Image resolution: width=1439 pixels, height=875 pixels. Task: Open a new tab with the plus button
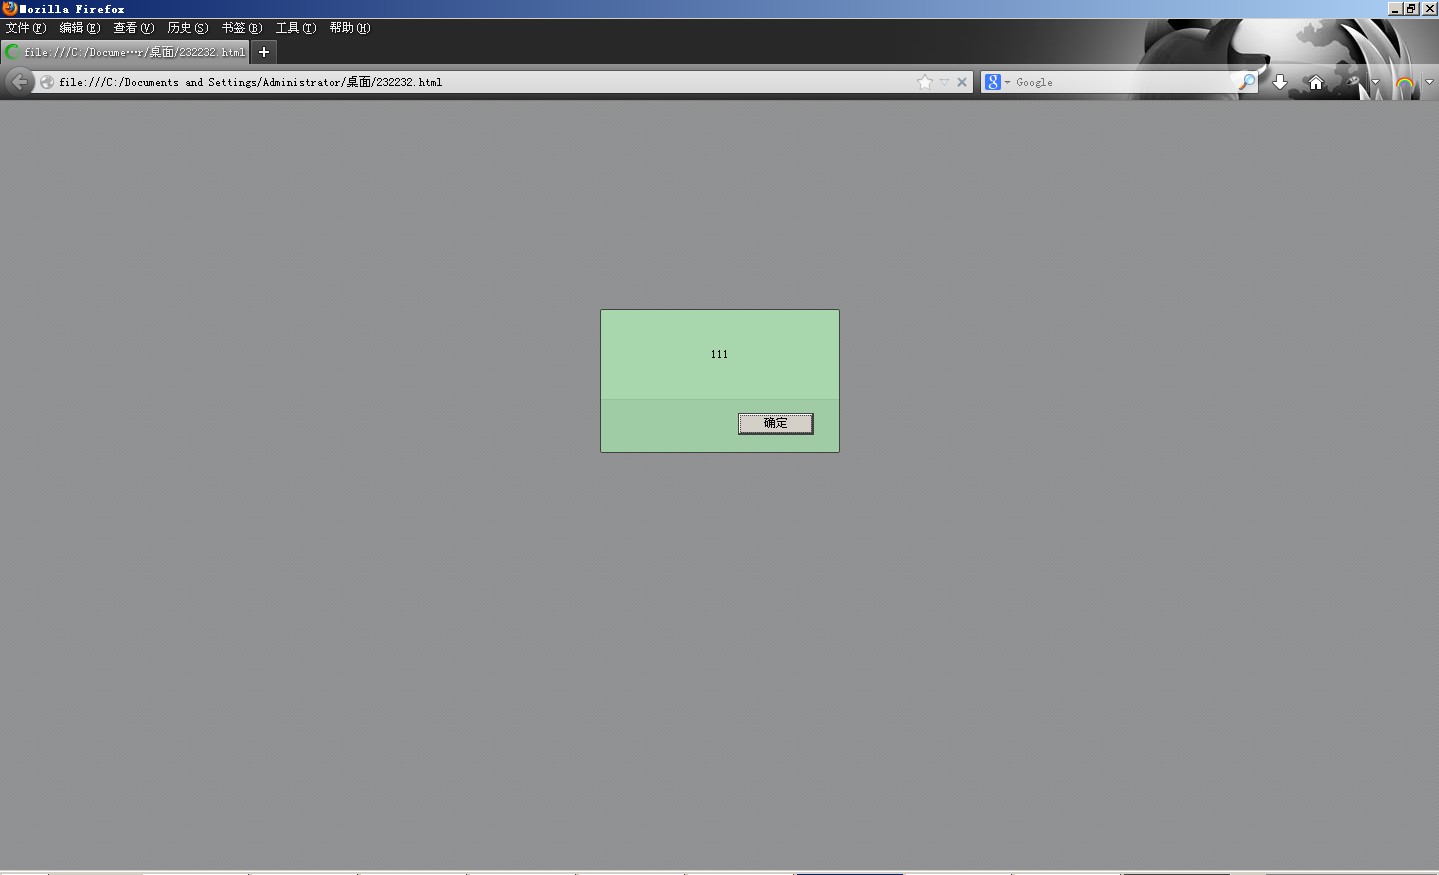point(264,52)
